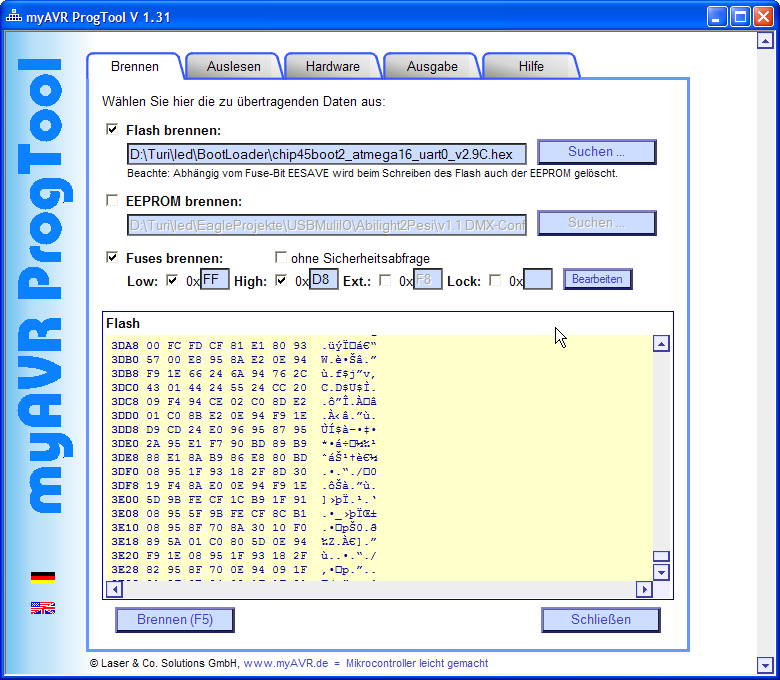Enable the EEPROM brennen checkbox
The height and width of the screenshot is (680, 780).
point(112,200)
